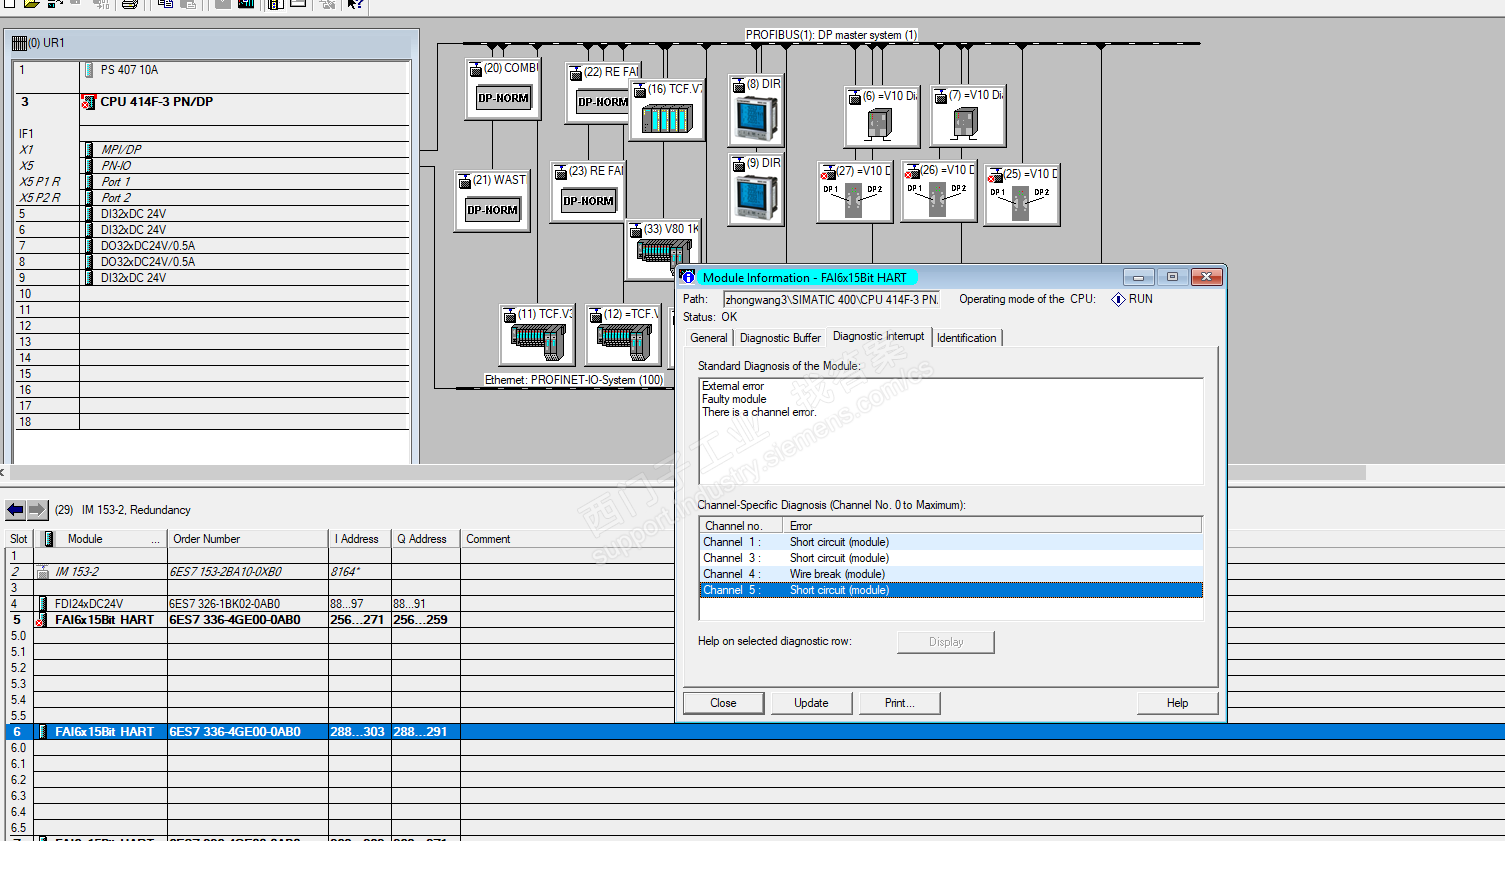Select the (23) RE FAI DP-NORM station

tap(588, 192)
